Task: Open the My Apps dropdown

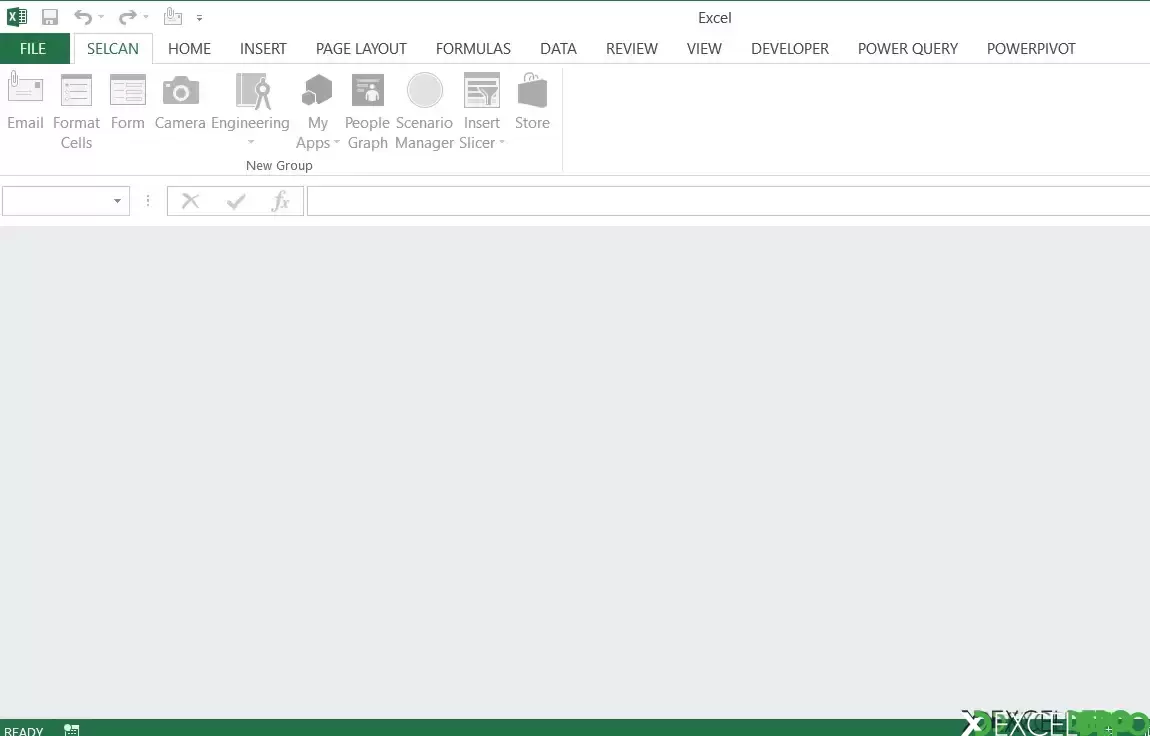Action: click(318, 111)
